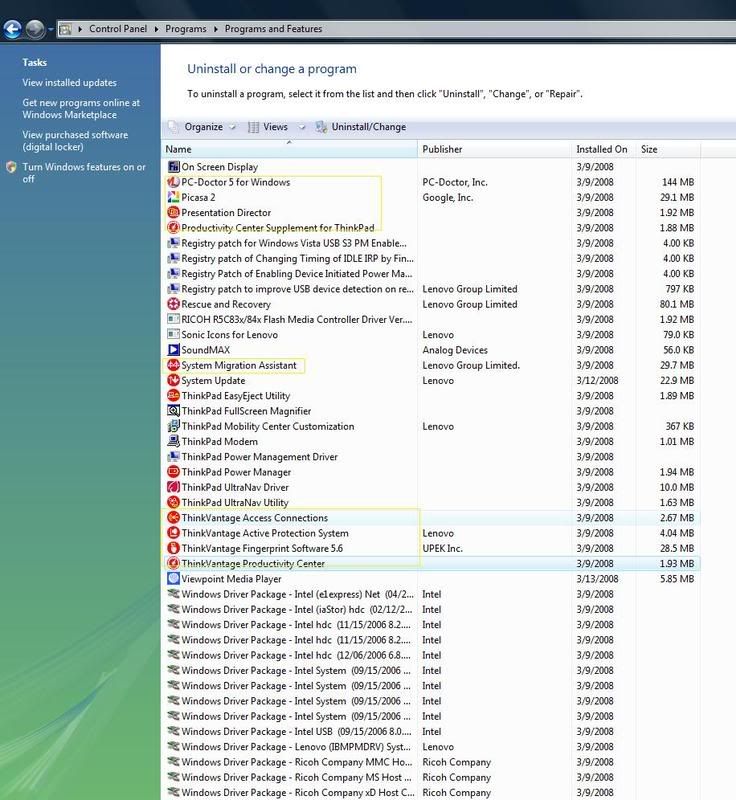Click Programs and Features breadcrumb
This screenshot has height=800, width=736.
click(273, 29)
